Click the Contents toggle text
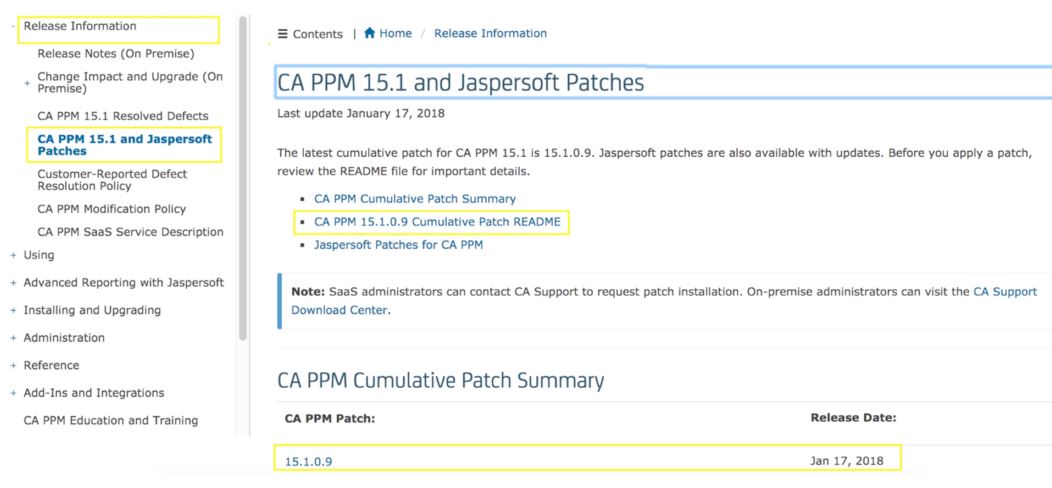The width and height of the screenshot is (1052, 488). [318, 34]
